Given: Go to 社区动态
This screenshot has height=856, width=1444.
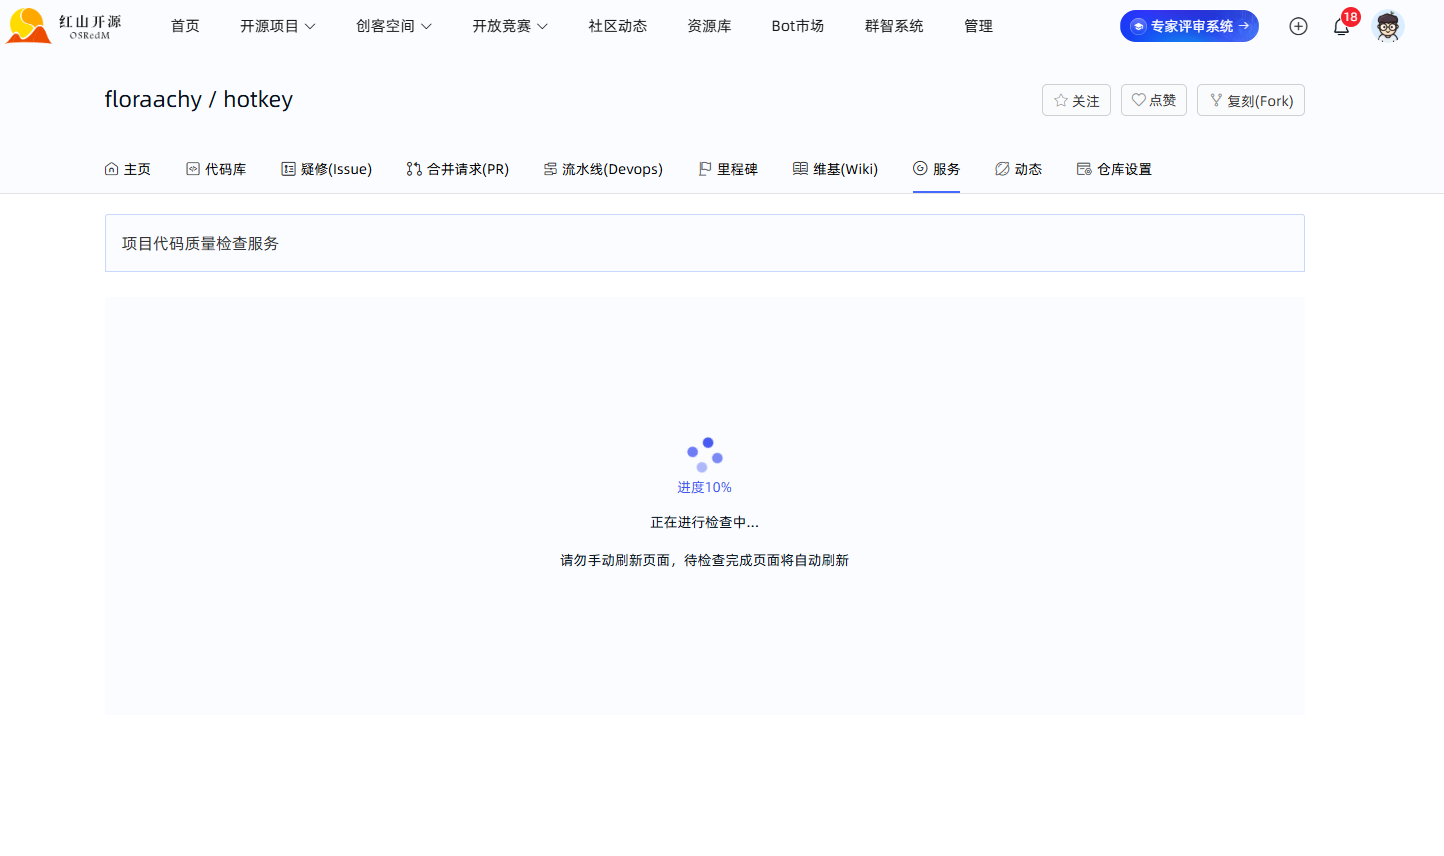Looking at the screenshot, I should click(617, 26).
